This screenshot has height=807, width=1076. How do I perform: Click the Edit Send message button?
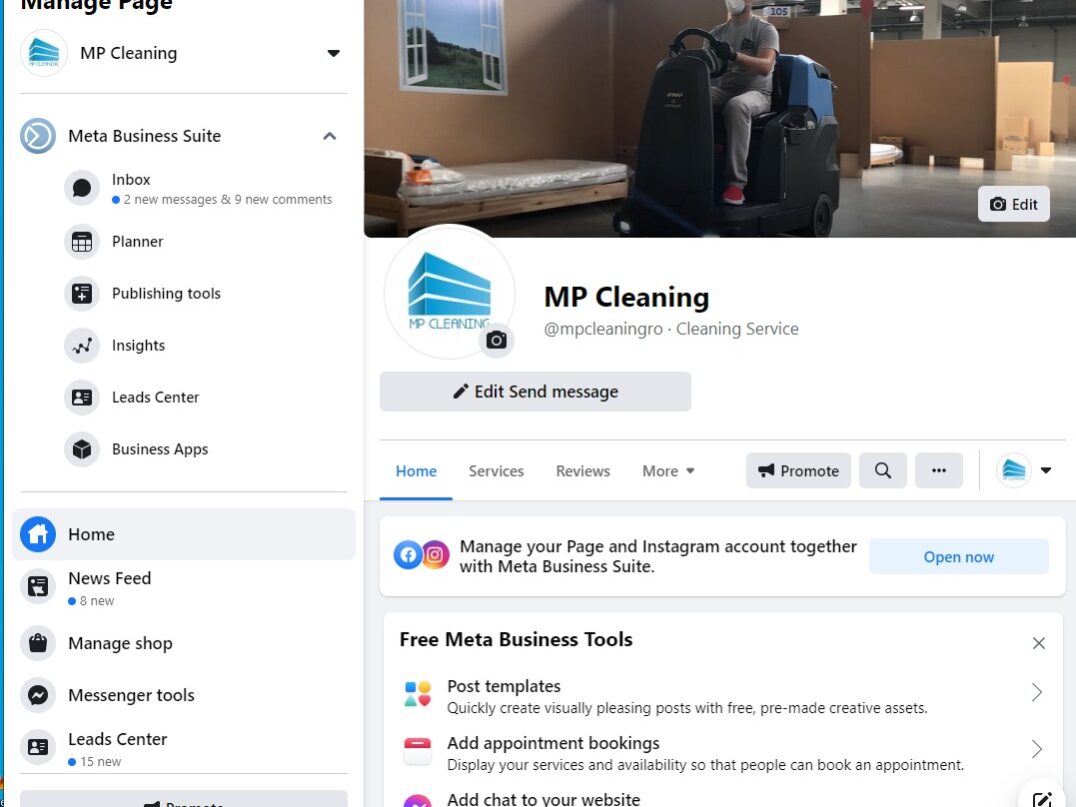pos(535,392)
